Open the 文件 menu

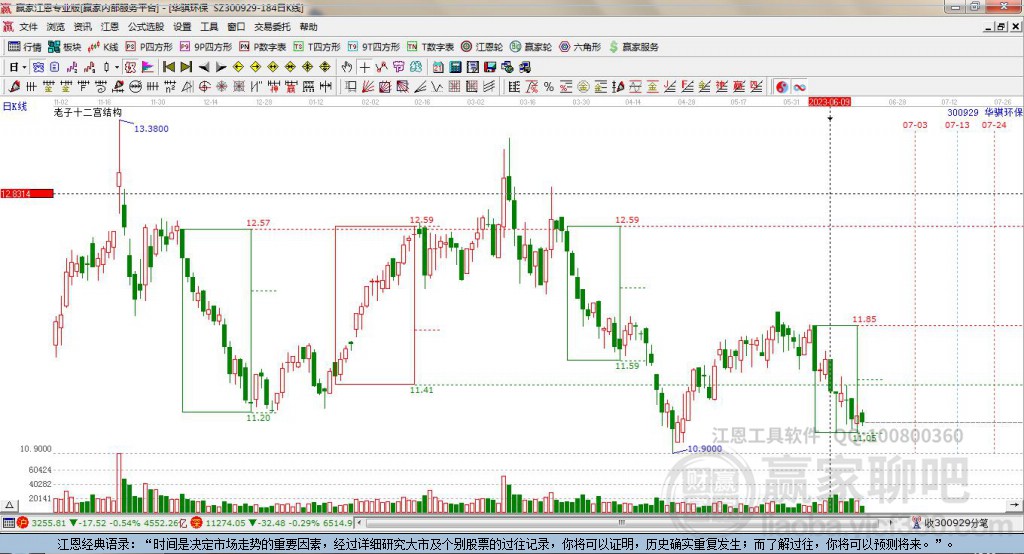(x=28, y=27)
